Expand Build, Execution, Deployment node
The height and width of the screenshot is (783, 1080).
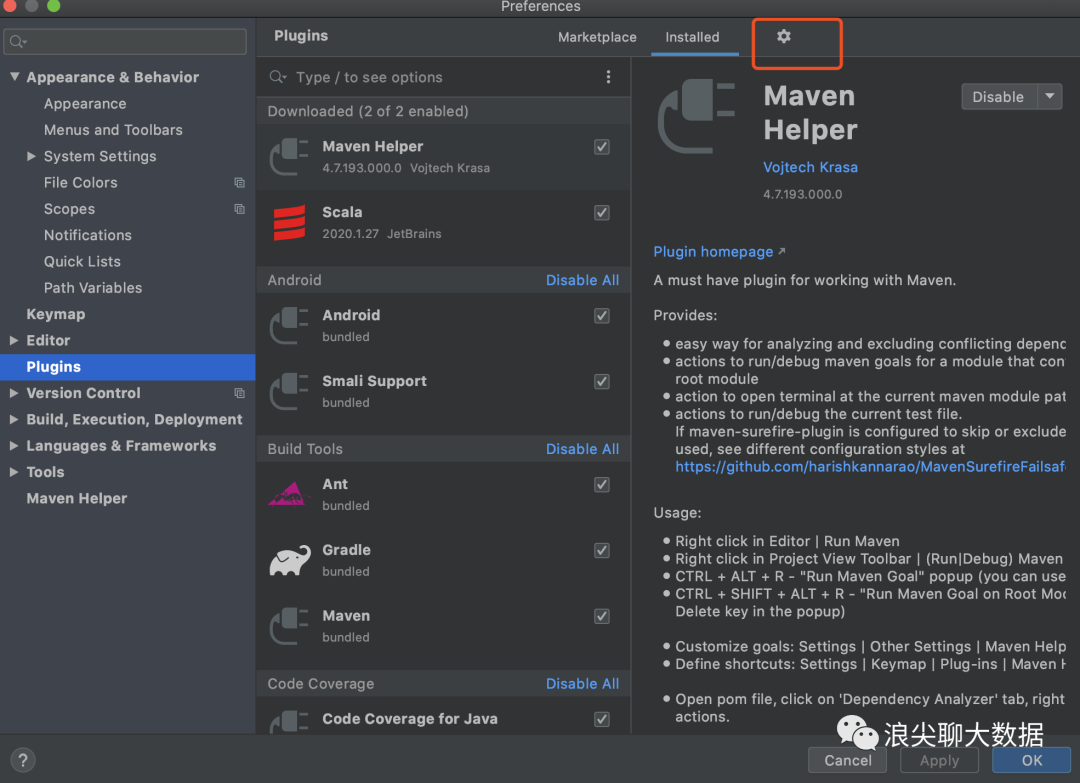point(14,419)
